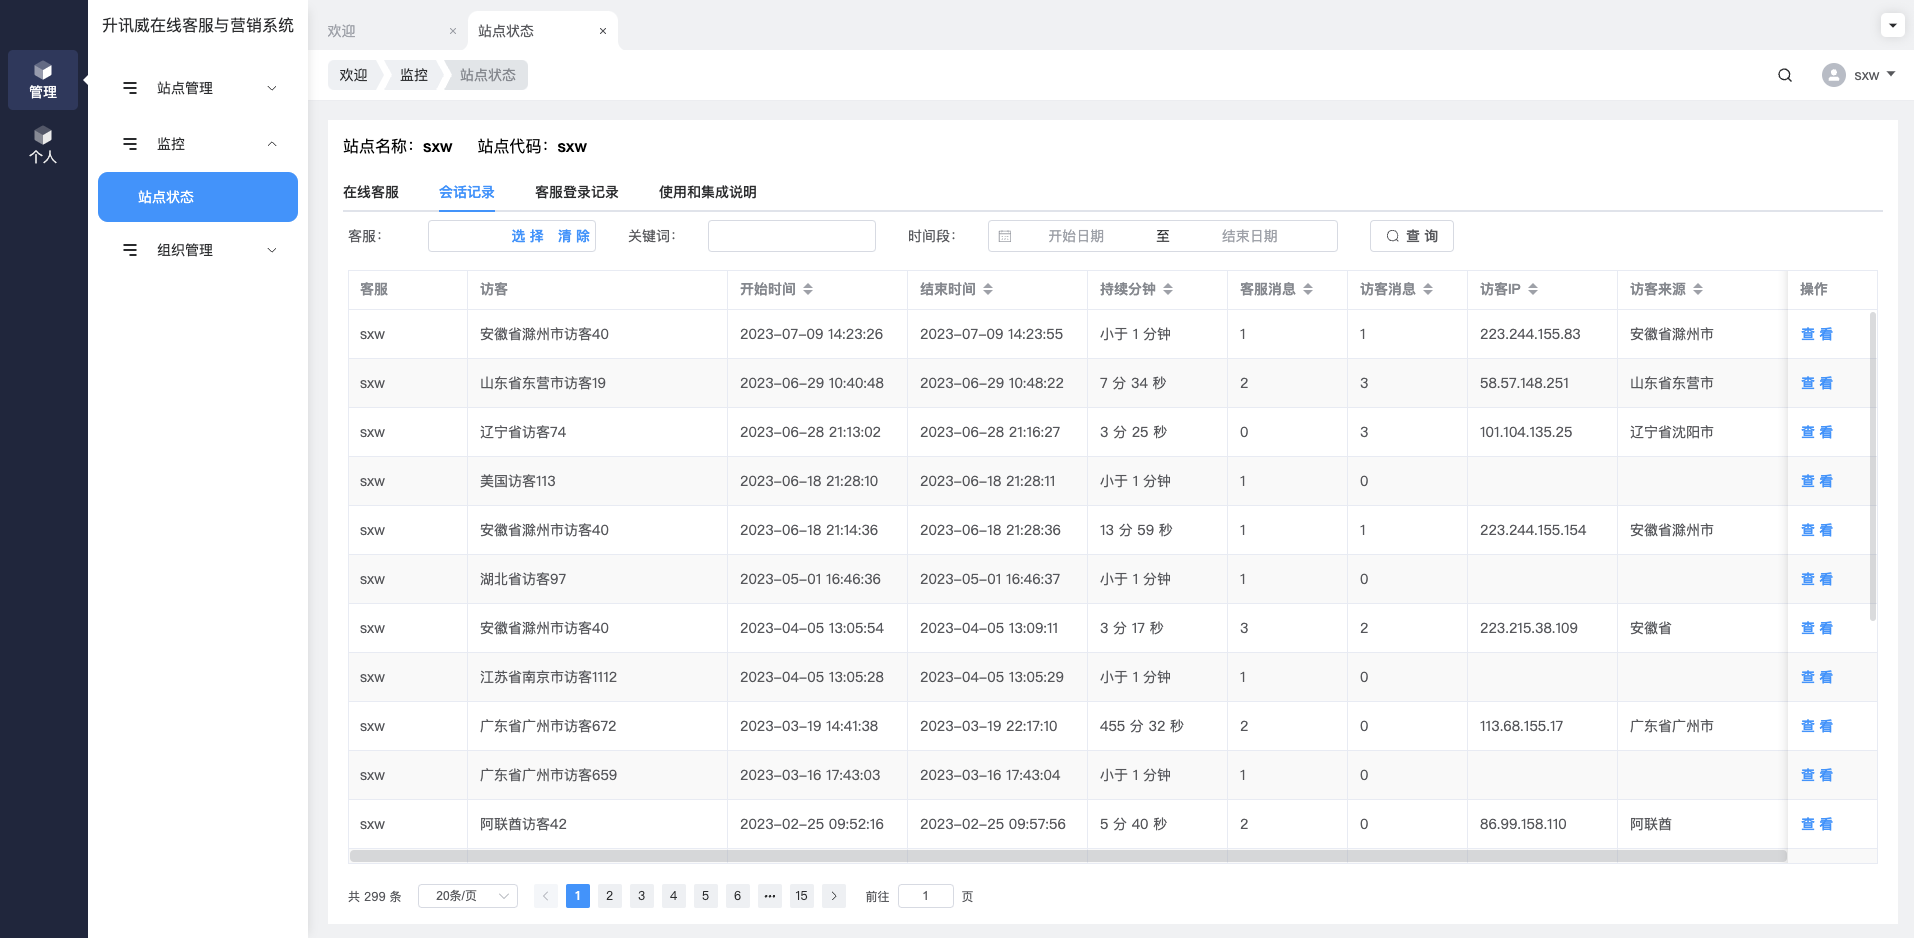Open the 管理 sidebar cube icon
This screenshot has height=938, width=1914.
(x=43, y=70)
